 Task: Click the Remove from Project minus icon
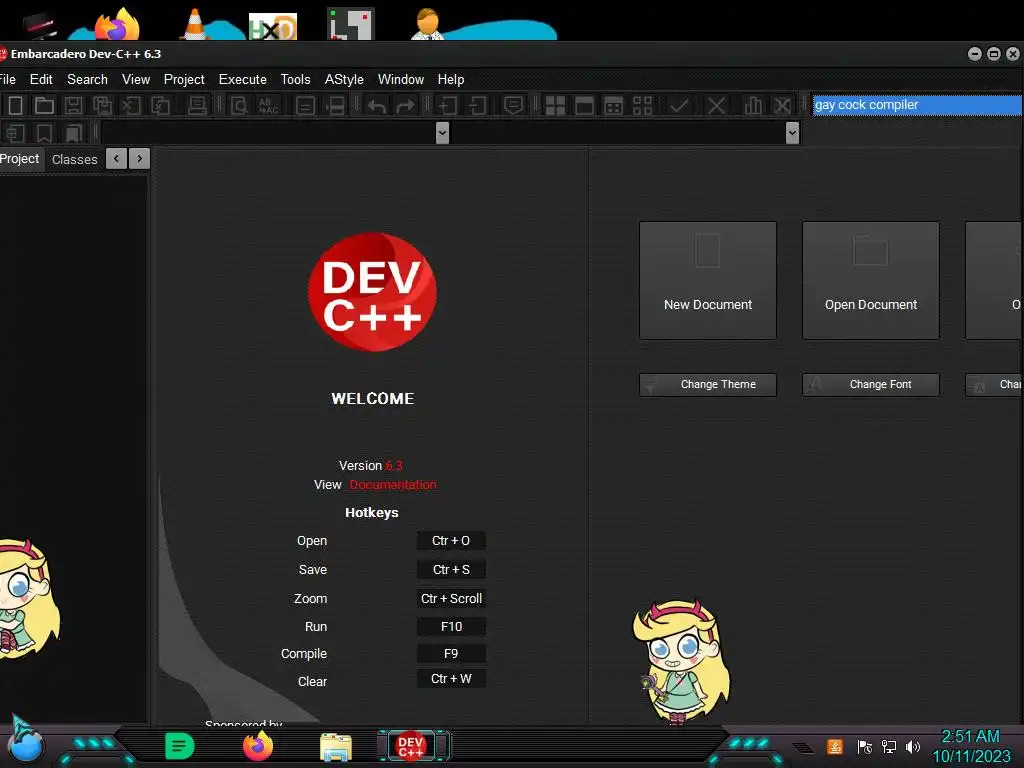[x=478, y=105]
